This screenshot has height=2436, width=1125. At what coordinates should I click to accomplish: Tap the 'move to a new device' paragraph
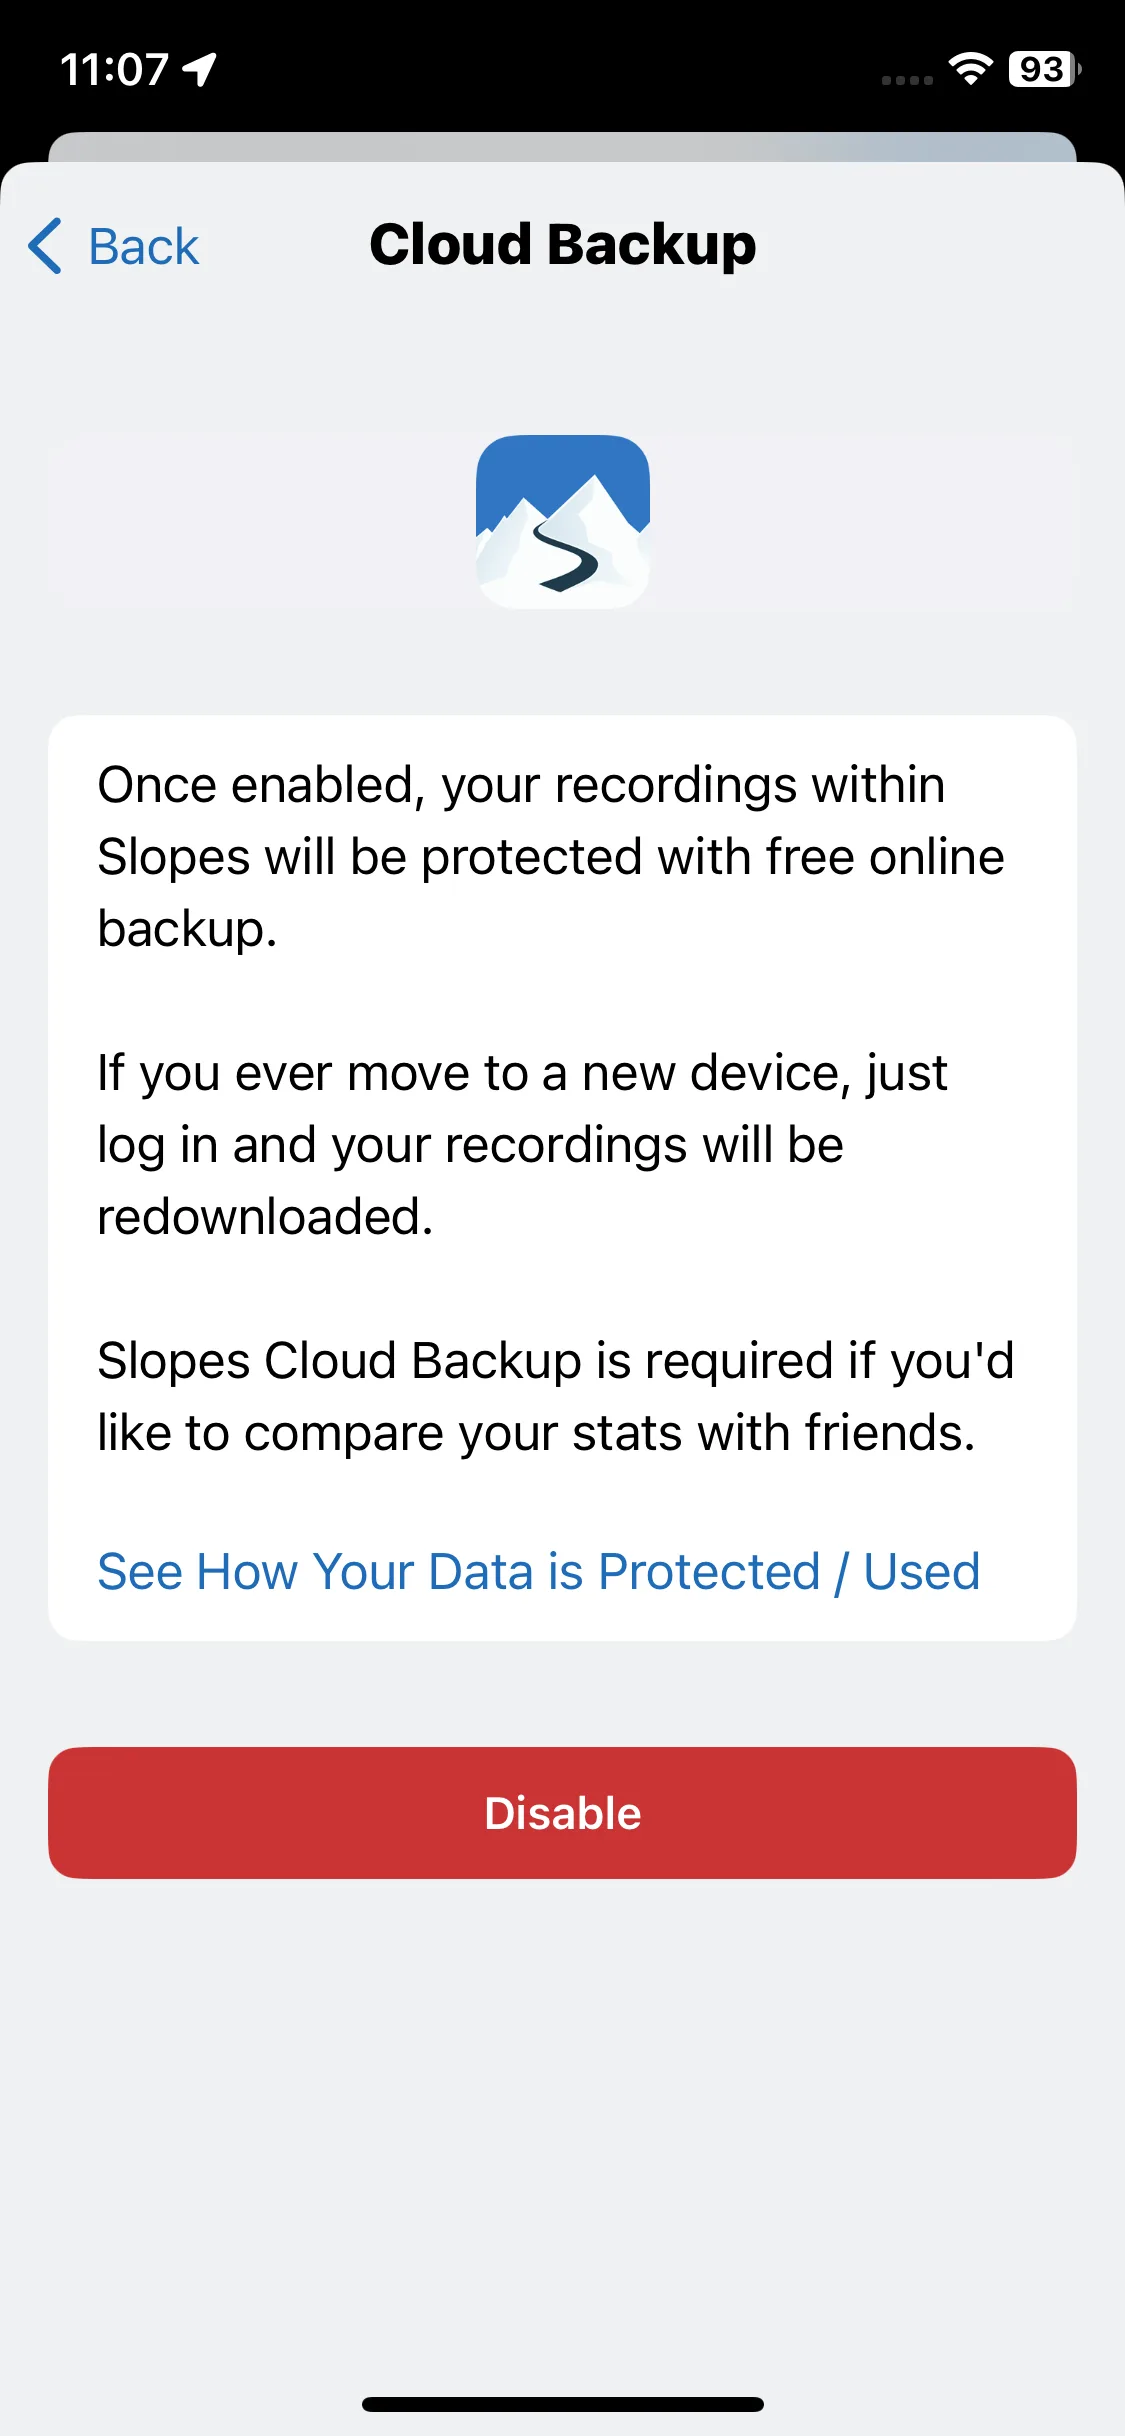[522, 1145]
